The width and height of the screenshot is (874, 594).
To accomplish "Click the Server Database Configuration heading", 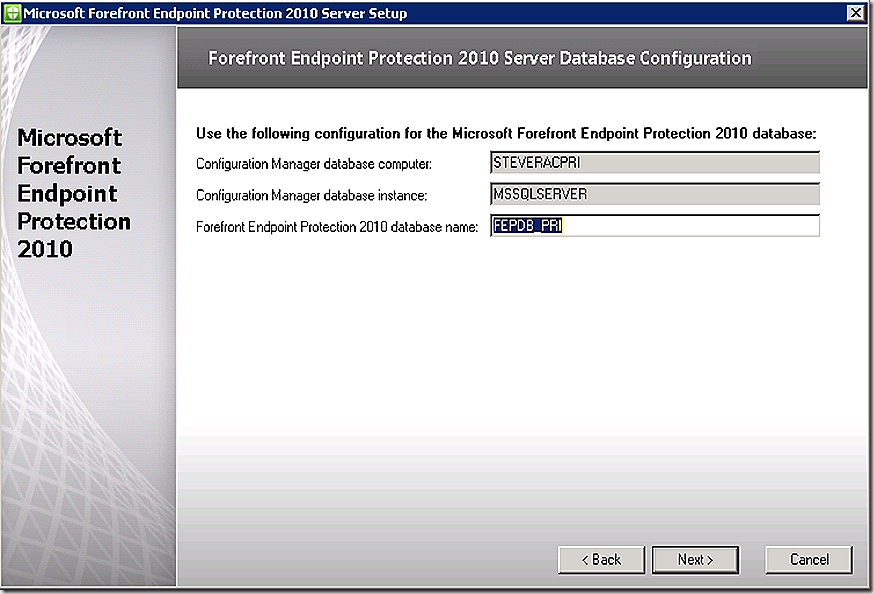I will pyautogui.click(x=480, y=58).
